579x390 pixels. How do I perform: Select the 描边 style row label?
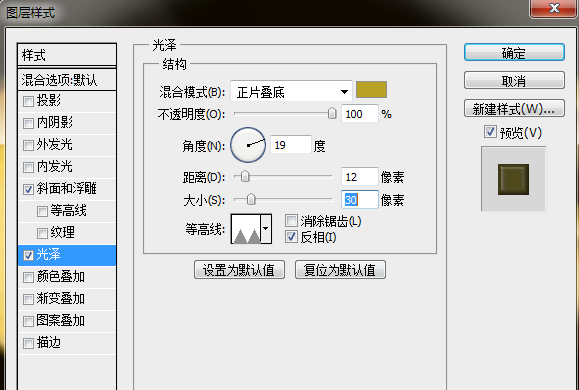coord(48,342)
